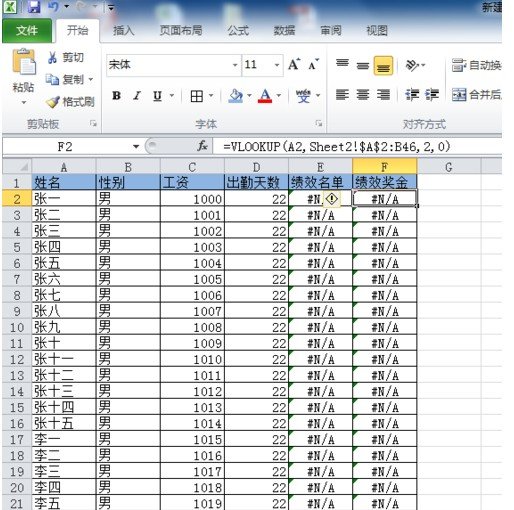Toggle italic formatting
Image resolution: width=514 pixels, height=510 pixels.
(x=137, y=96)
